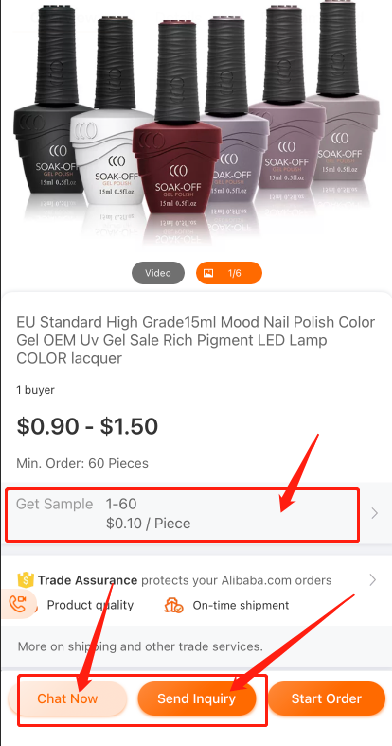The image size is (392, 746).
Task: Switch to the 1/6 photos tab
Action: pos(229,273)
